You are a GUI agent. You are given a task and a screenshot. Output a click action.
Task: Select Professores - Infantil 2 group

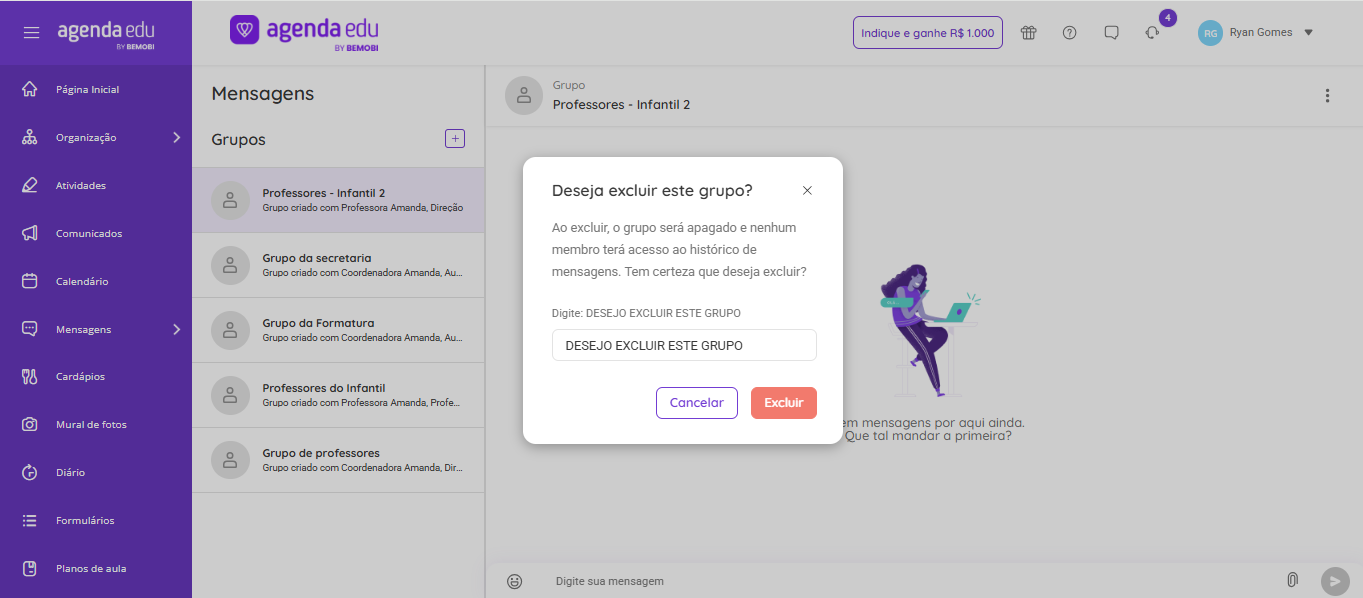(x=338, y=200)
